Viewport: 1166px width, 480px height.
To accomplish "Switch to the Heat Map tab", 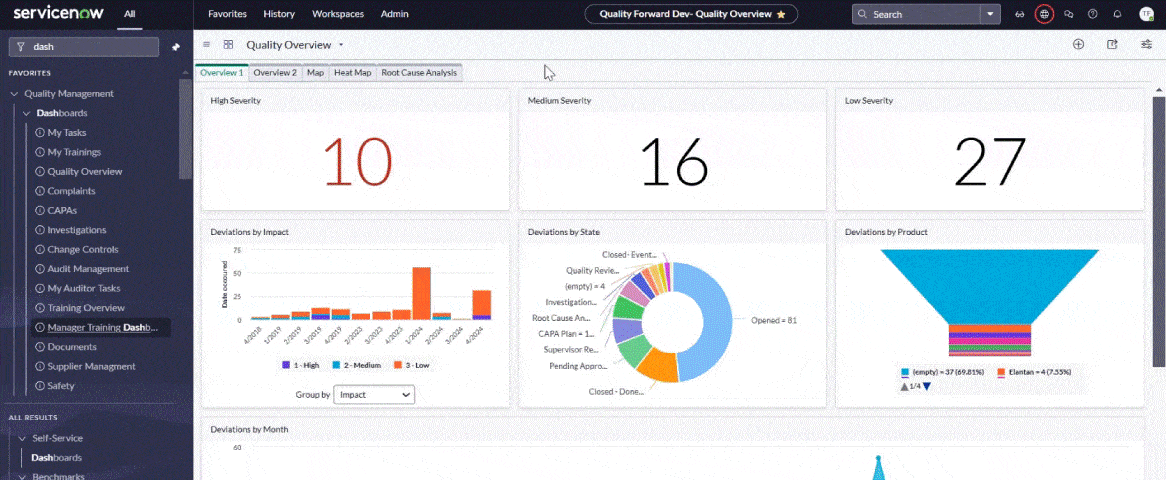I will point(352,72).
